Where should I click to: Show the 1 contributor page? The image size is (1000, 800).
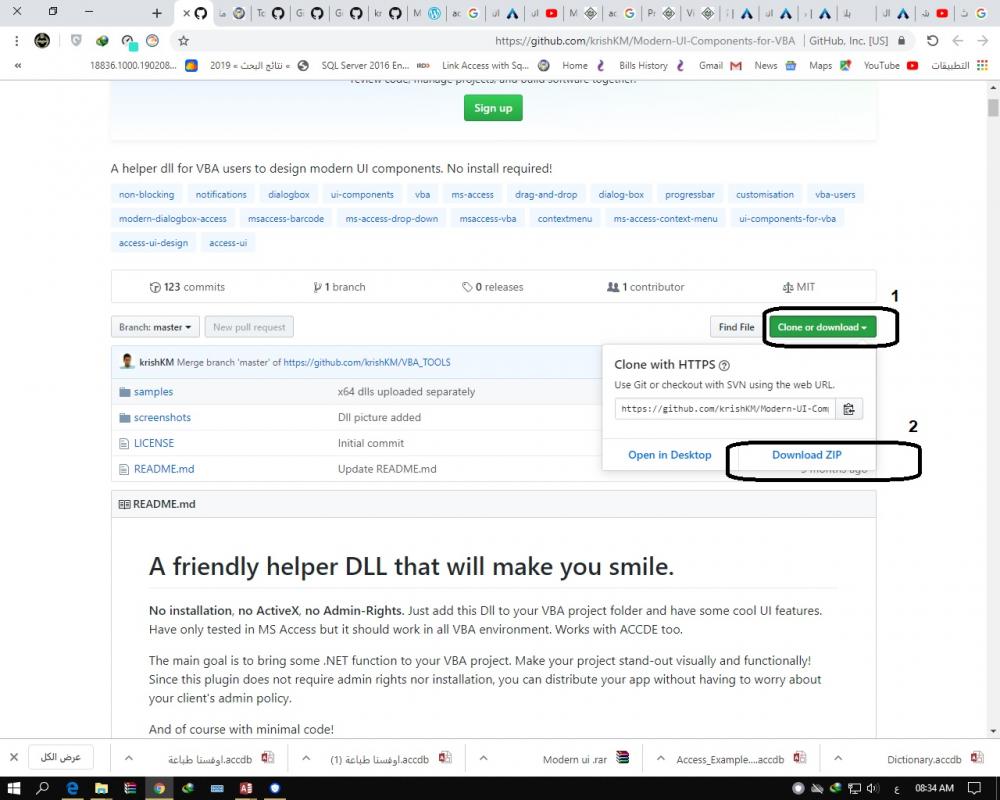tap(645, 287)
